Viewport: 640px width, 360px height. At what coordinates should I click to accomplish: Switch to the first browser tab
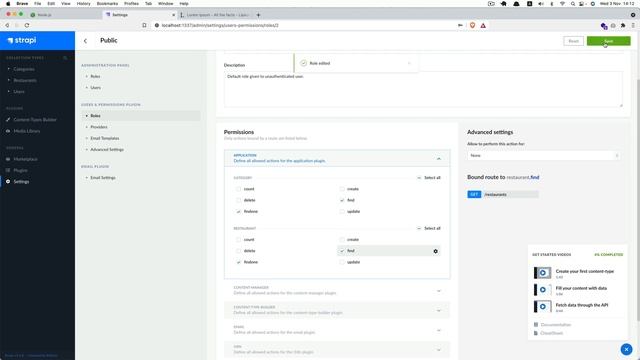(x=63, y=15)
